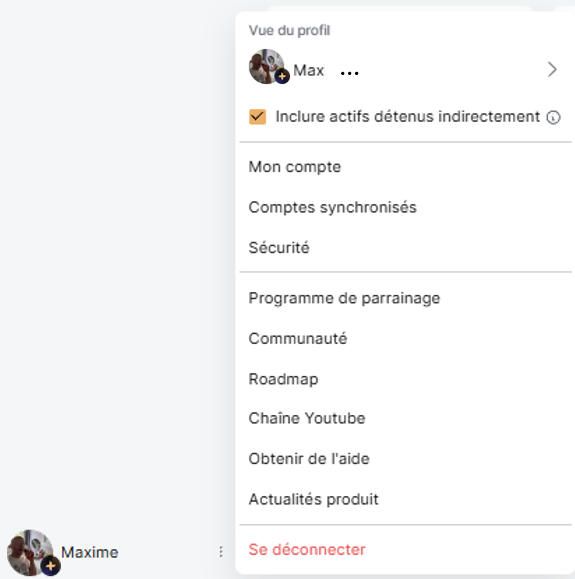The height and width of the screenshot is (579, 575).
Task: Open Chaîne Youtube link
Action: pyautogui.click(x=307, y=418)
